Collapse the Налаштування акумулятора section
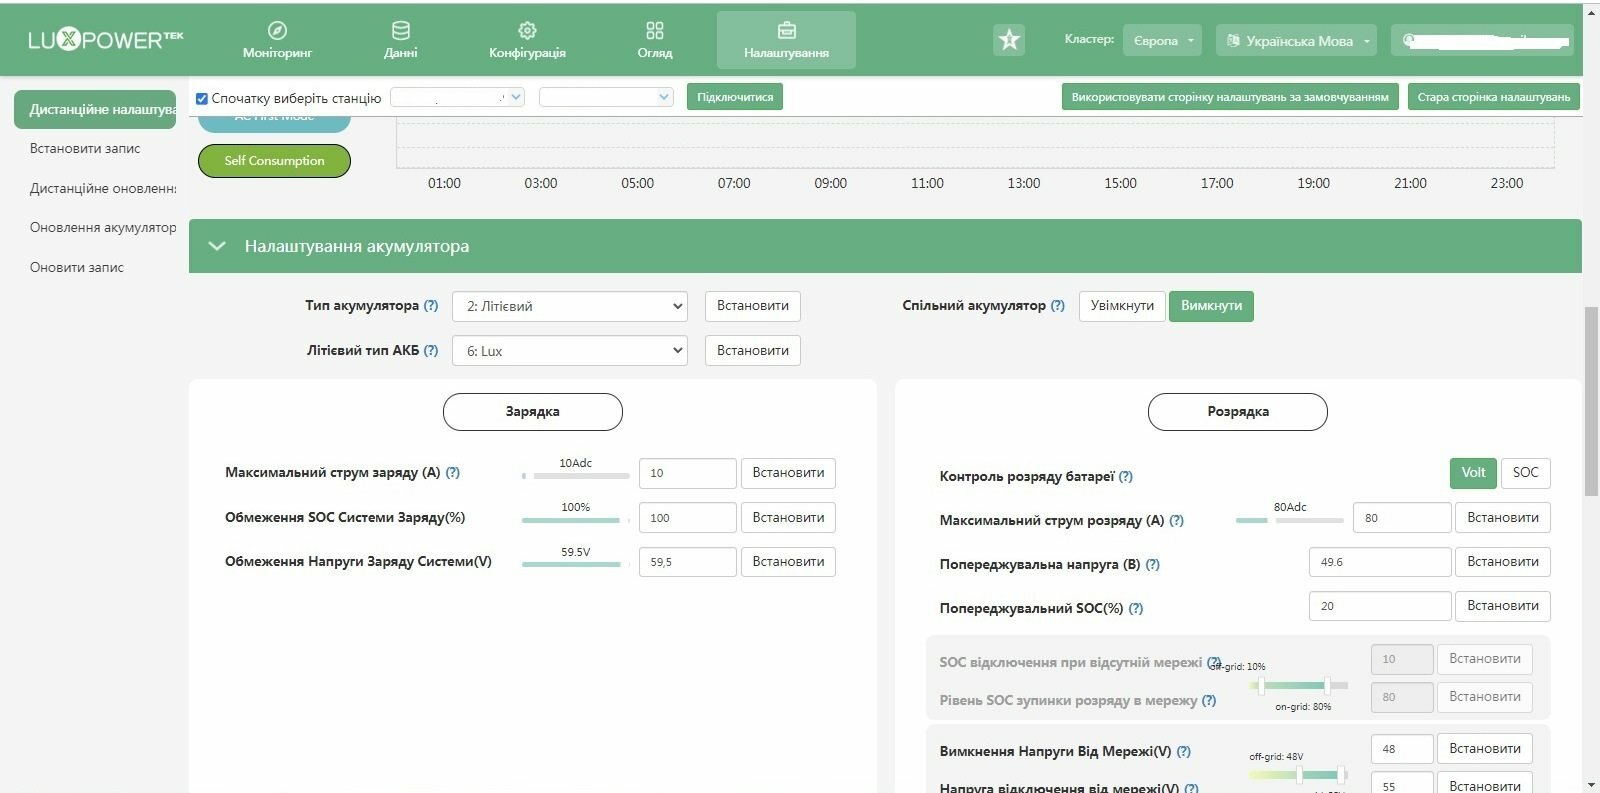The width and height of the screenshot is (1600, 793). [x=217, y=246]
